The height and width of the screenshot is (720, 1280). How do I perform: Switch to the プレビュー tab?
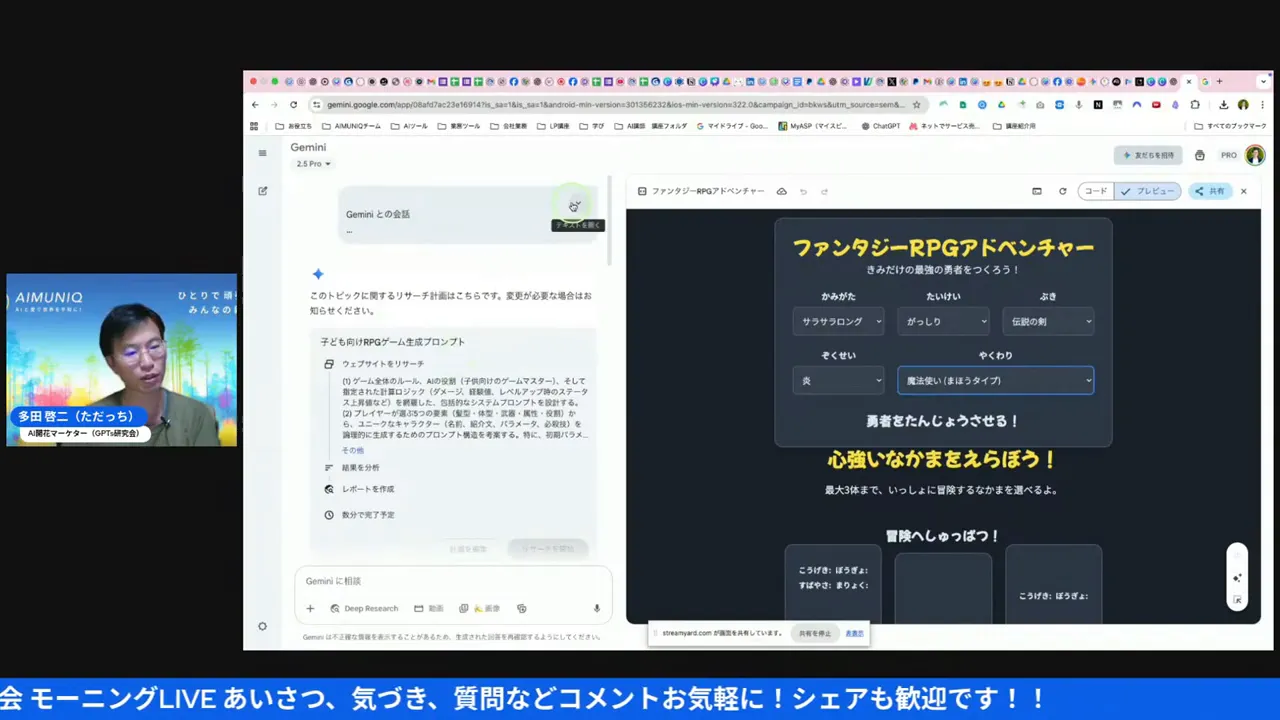click(x=1148, y=191)
